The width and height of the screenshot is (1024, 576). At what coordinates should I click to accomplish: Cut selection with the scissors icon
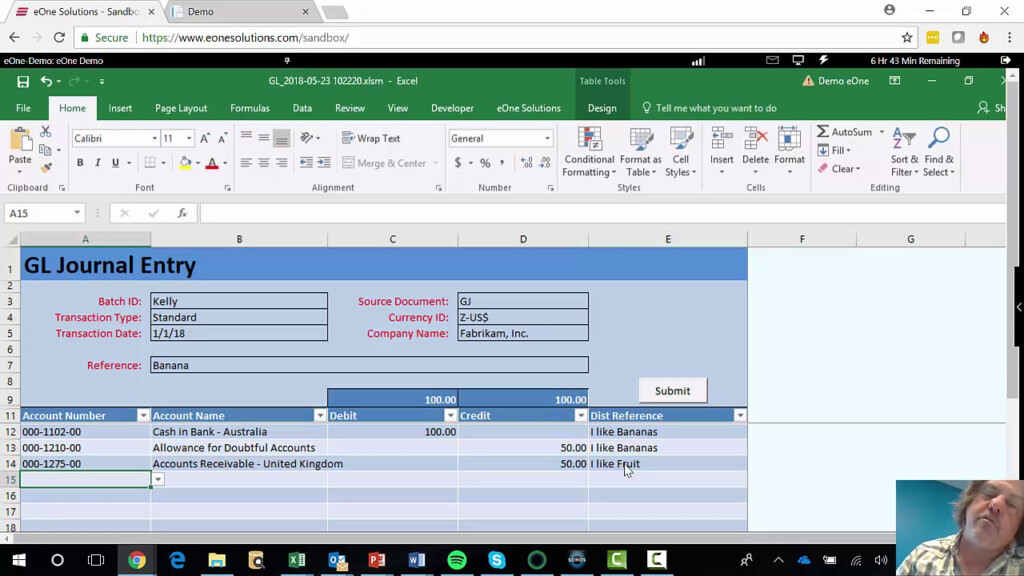46,132
